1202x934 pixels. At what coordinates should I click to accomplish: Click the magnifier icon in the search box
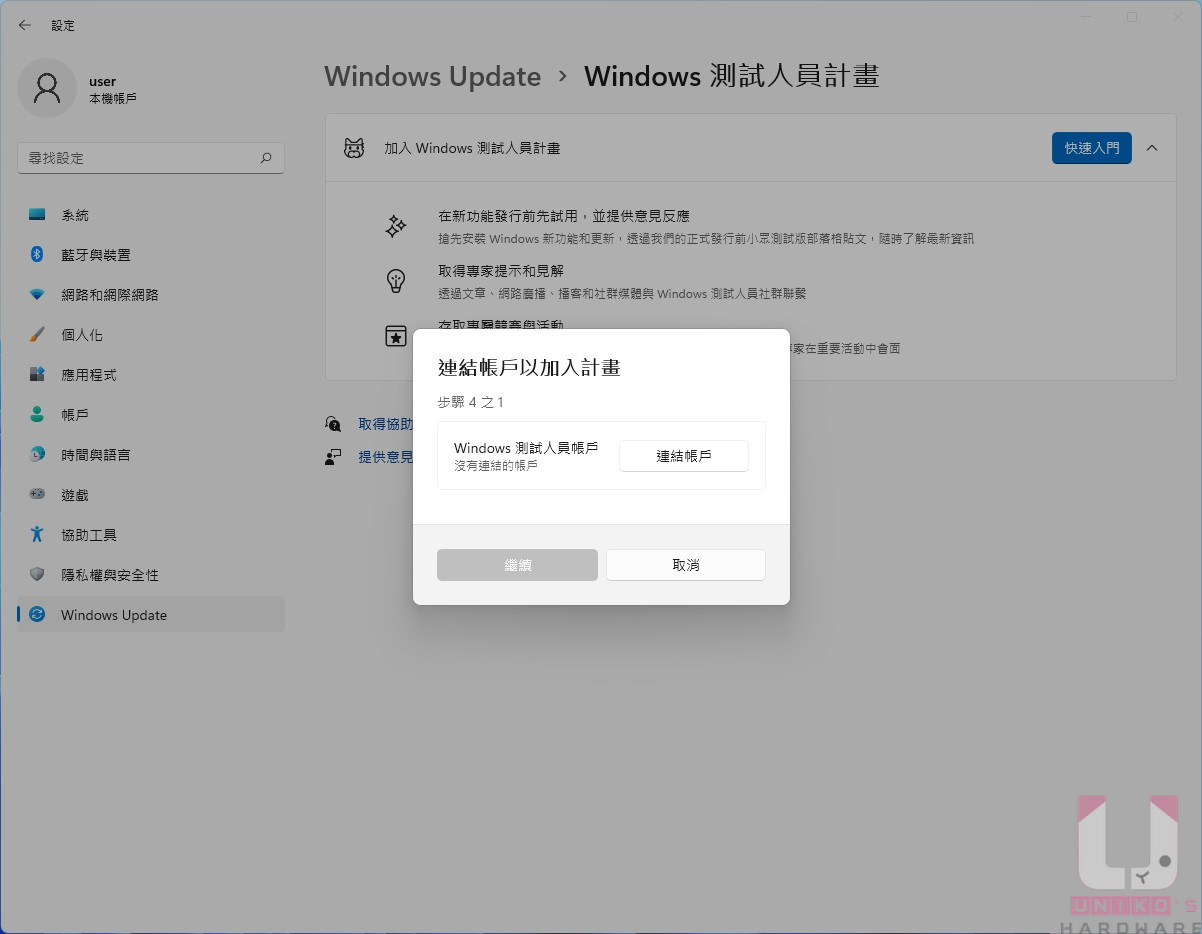tap(266, 158)
